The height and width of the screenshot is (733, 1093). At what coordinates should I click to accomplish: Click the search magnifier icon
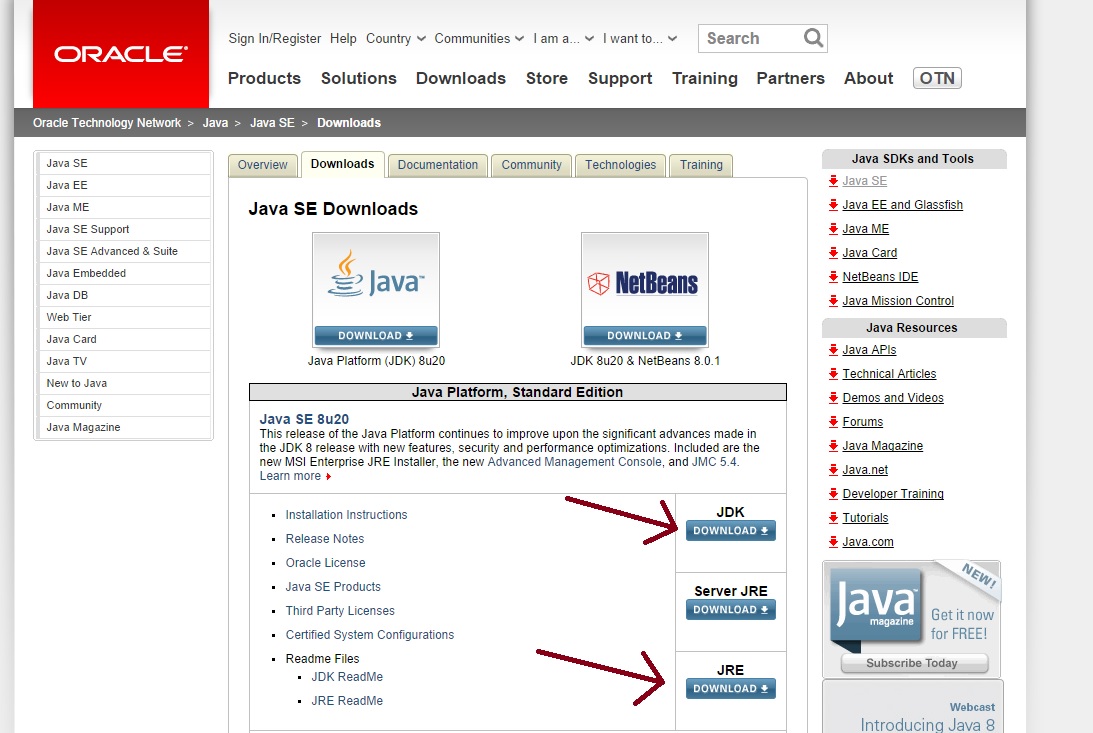point(813,38)
